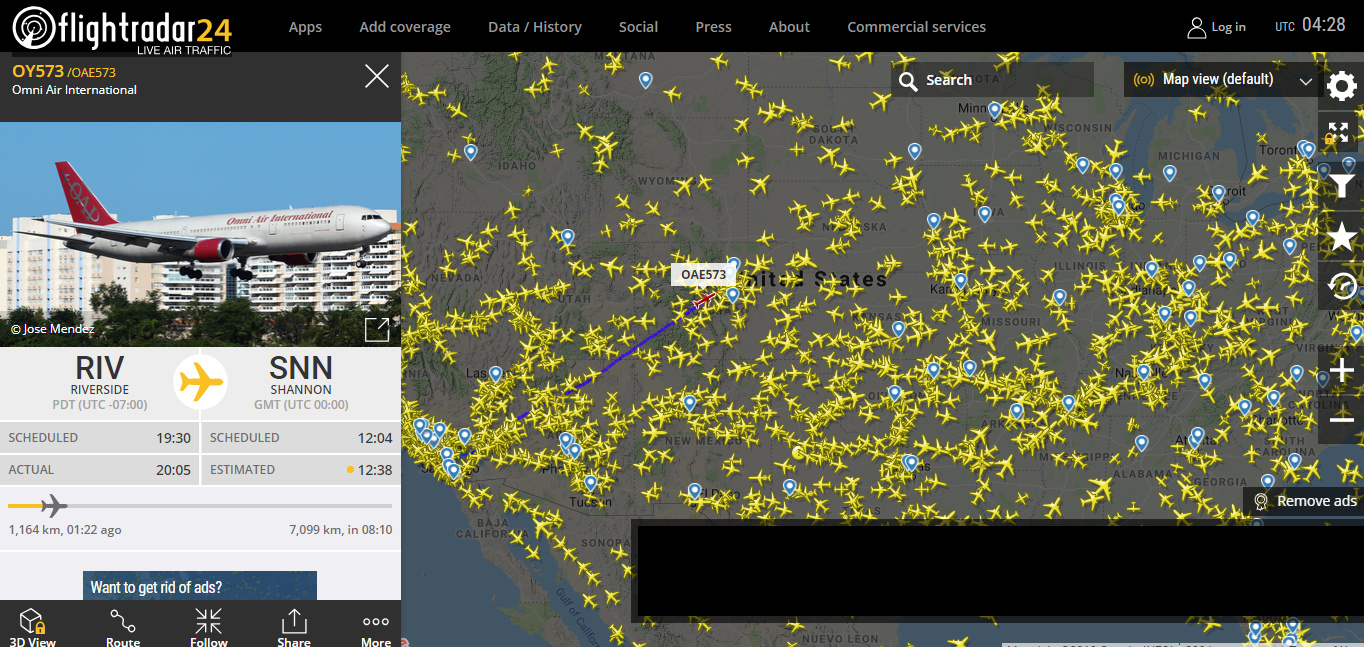This screenshot has height=647, width=1364.
Task: Open the settings gear icon
Action: point(1341,87)
